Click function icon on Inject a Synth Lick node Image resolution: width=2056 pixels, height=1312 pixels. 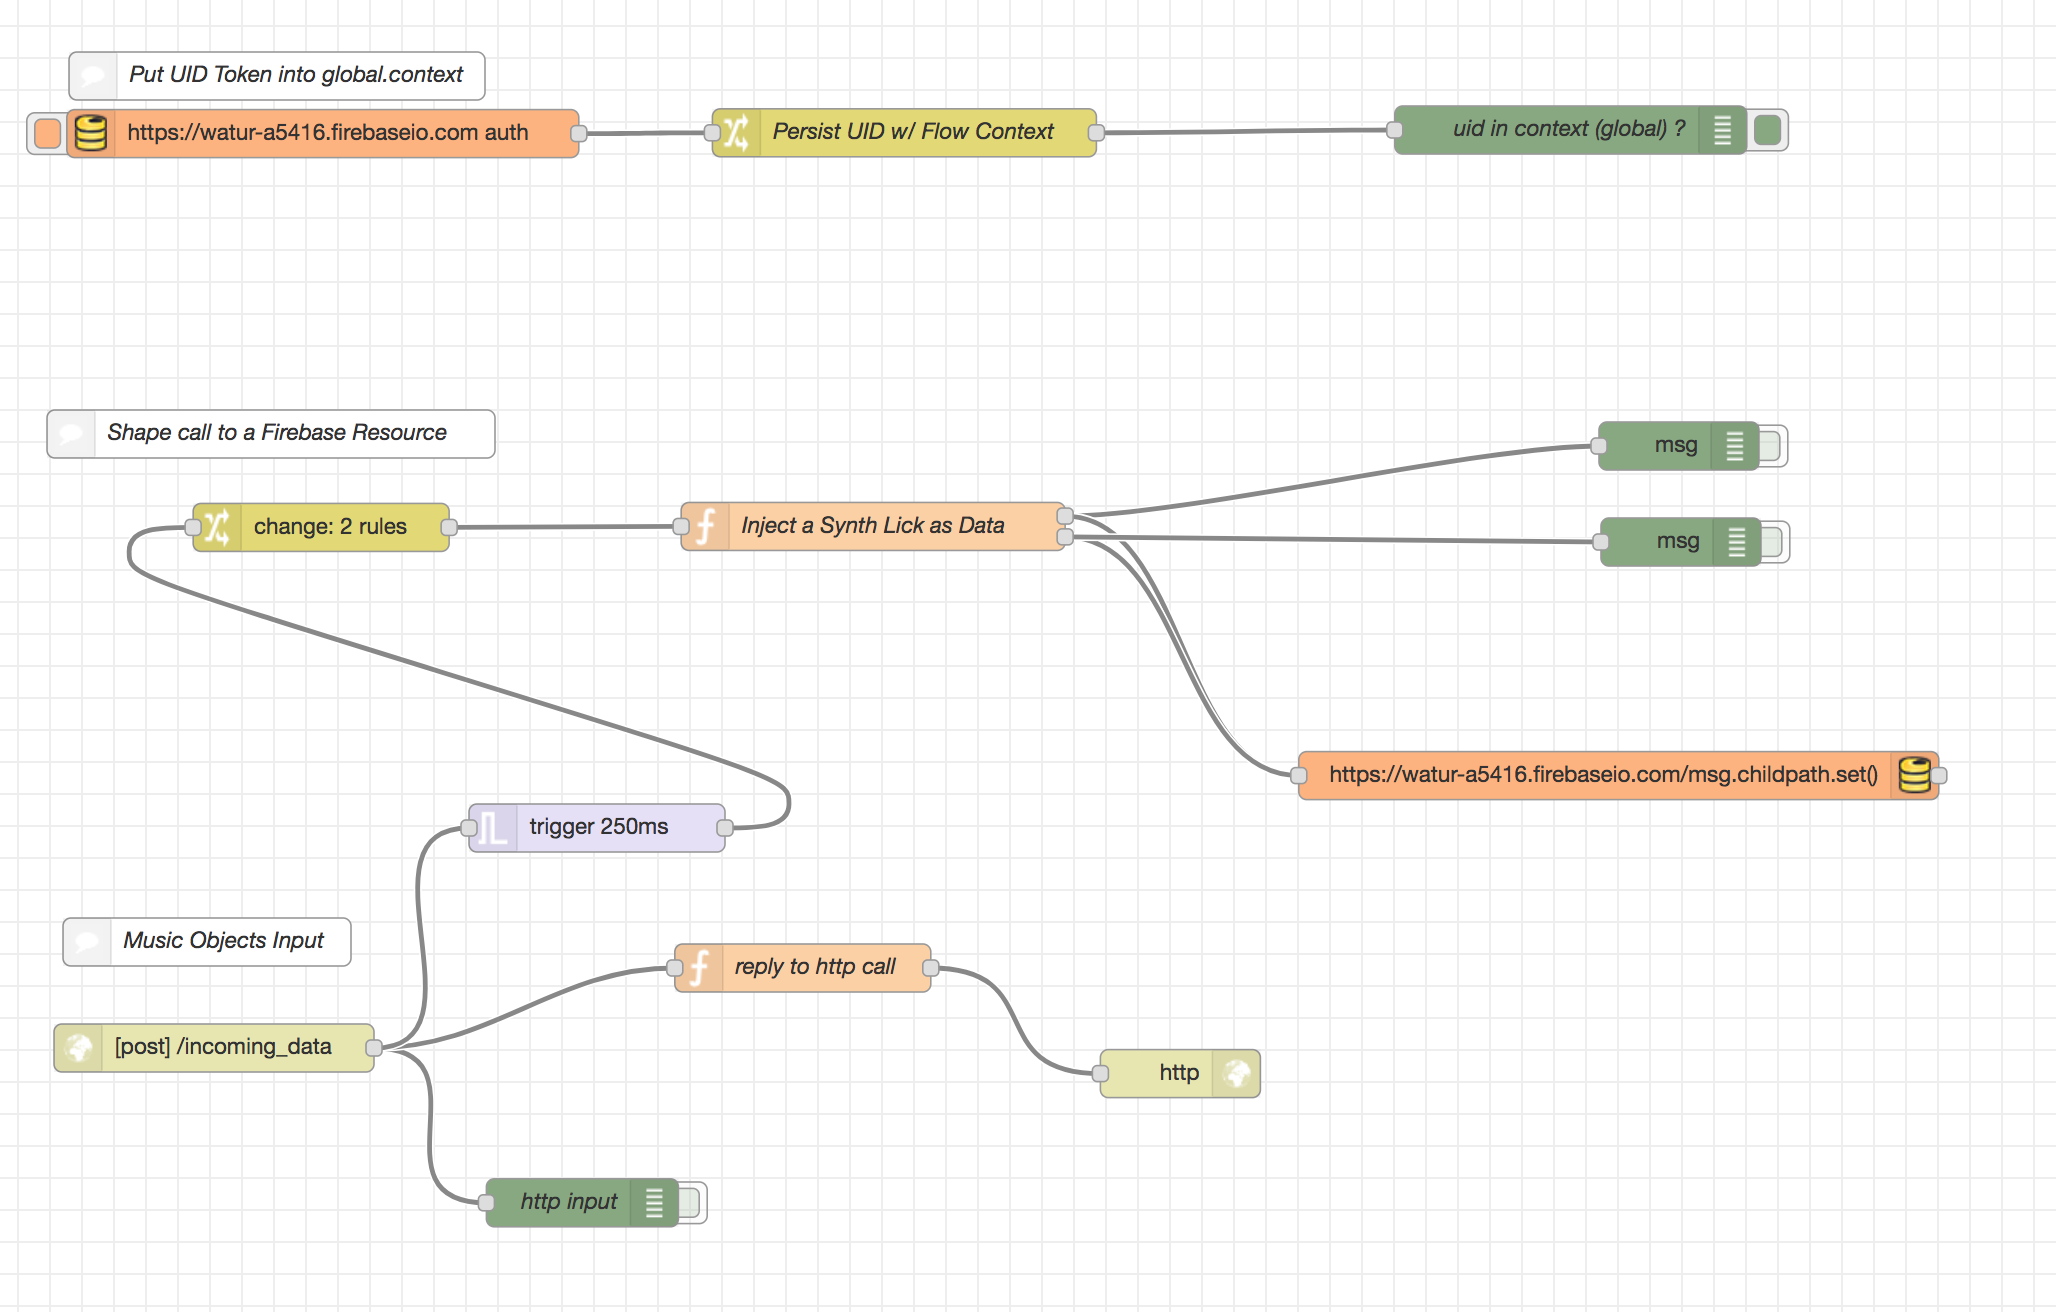click(705, 526)
